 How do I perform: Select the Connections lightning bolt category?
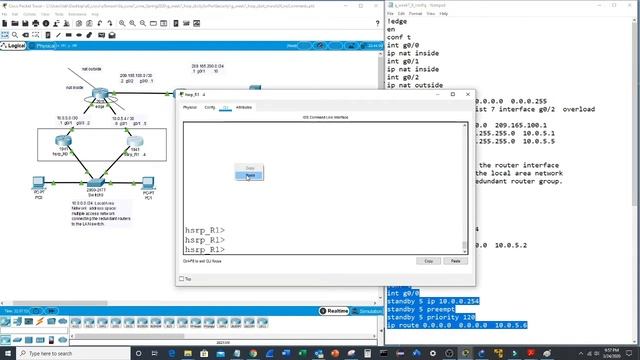(40, 322)
